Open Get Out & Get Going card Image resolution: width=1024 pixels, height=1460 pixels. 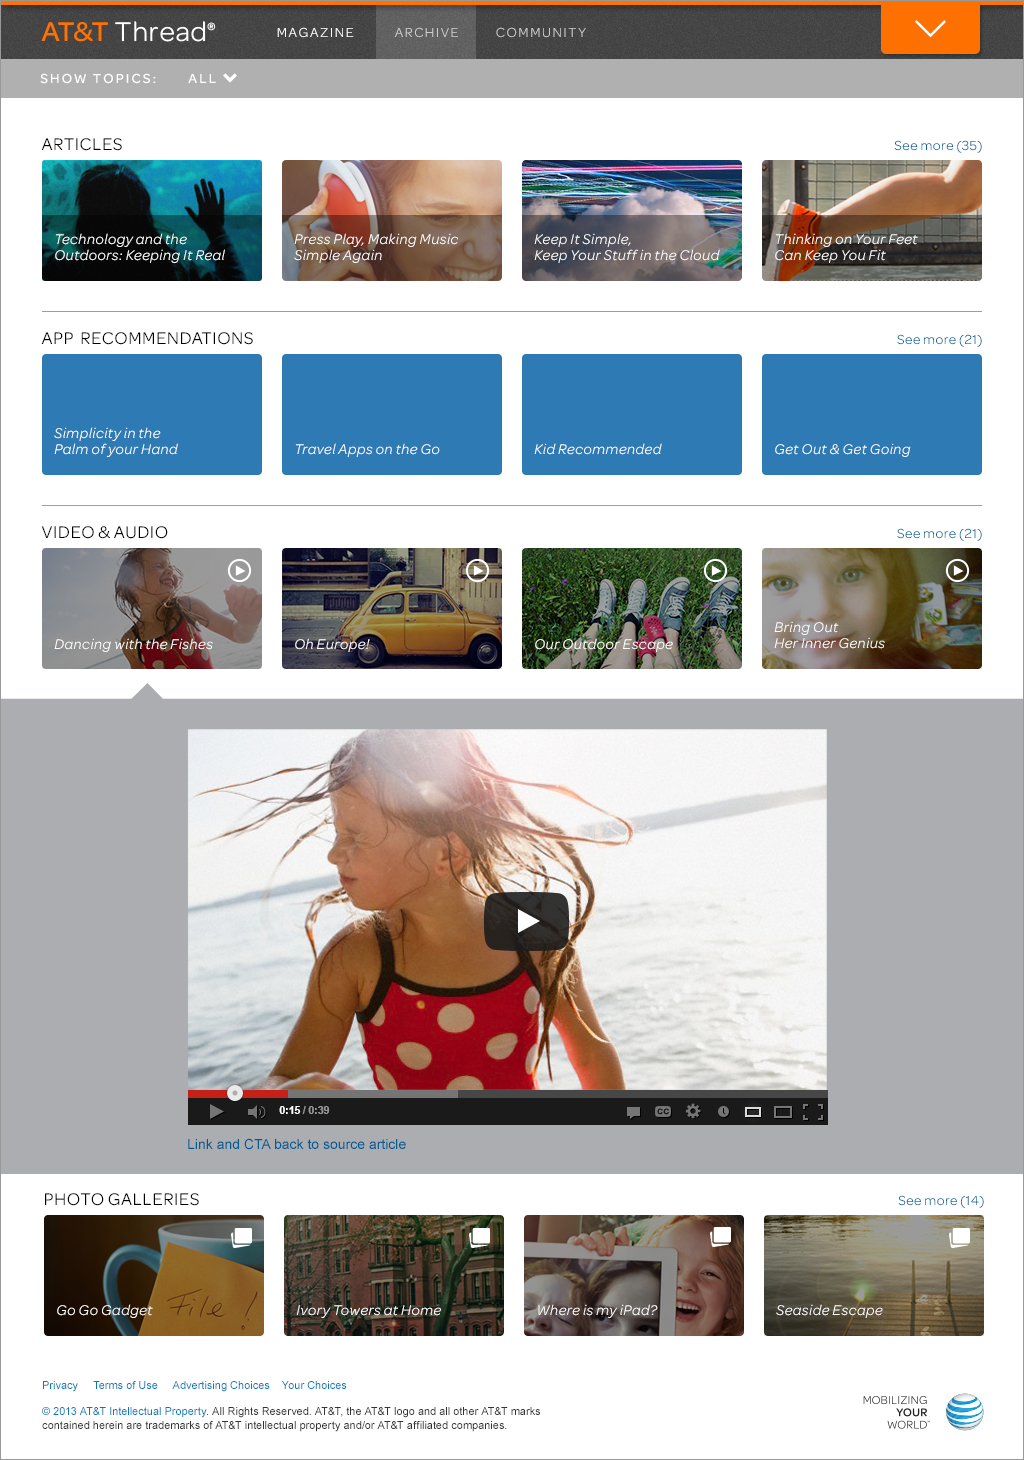click(x=872, y=414)
